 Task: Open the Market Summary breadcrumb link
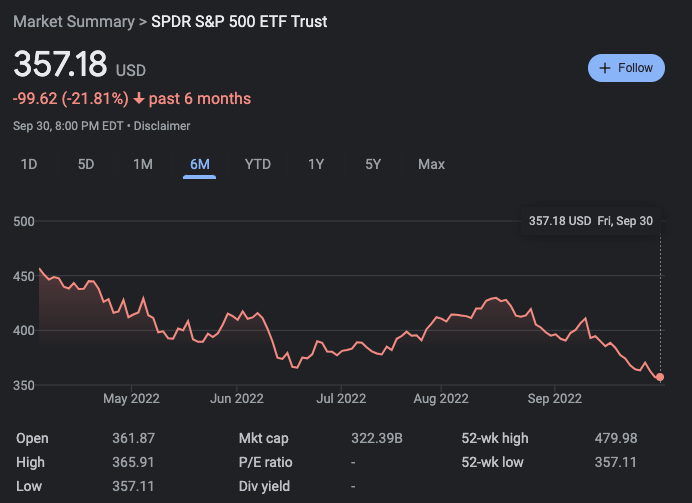[73, 21]
